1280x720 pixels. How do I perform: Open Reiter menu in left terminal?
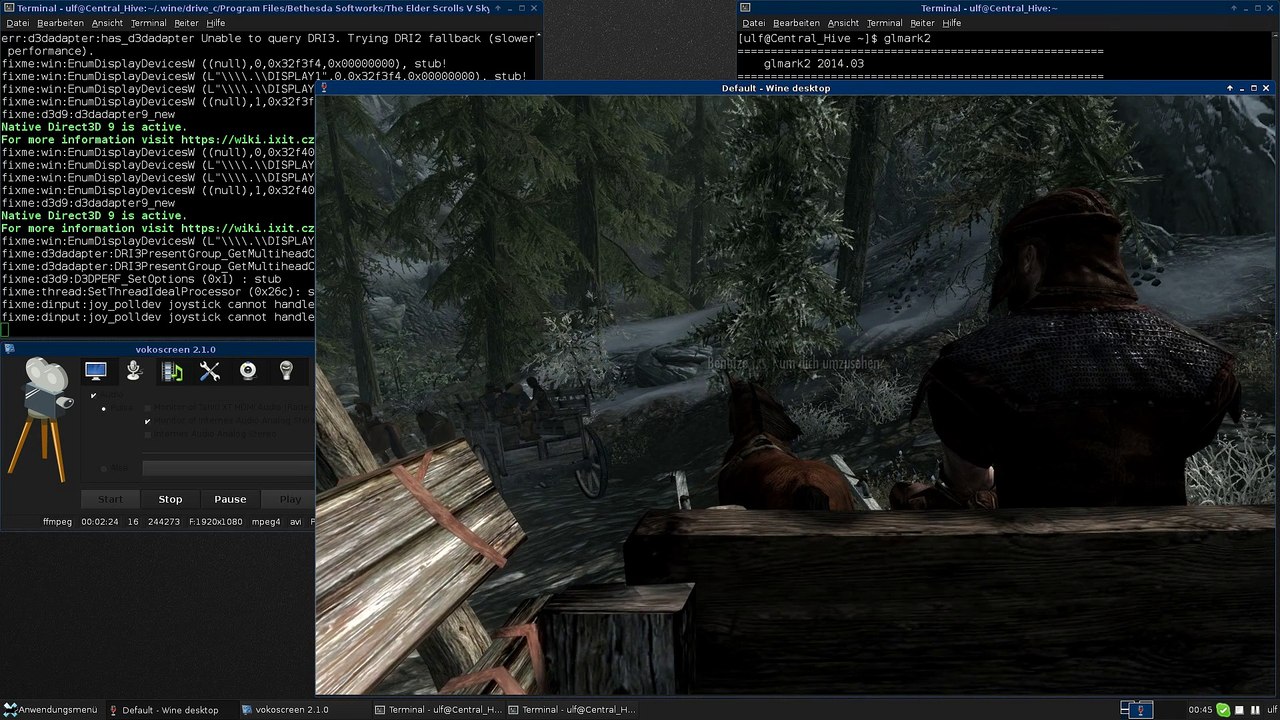click(x=186, y=23)
